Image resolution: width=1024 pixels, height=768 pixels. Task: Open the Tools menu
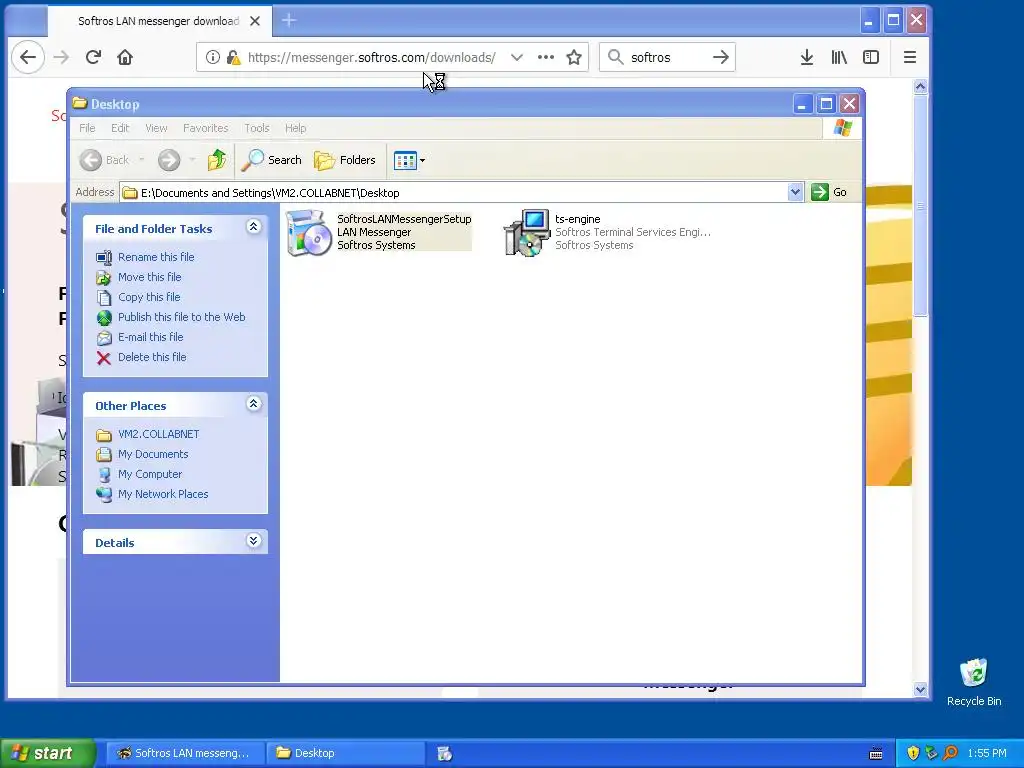tap(257, 128)
